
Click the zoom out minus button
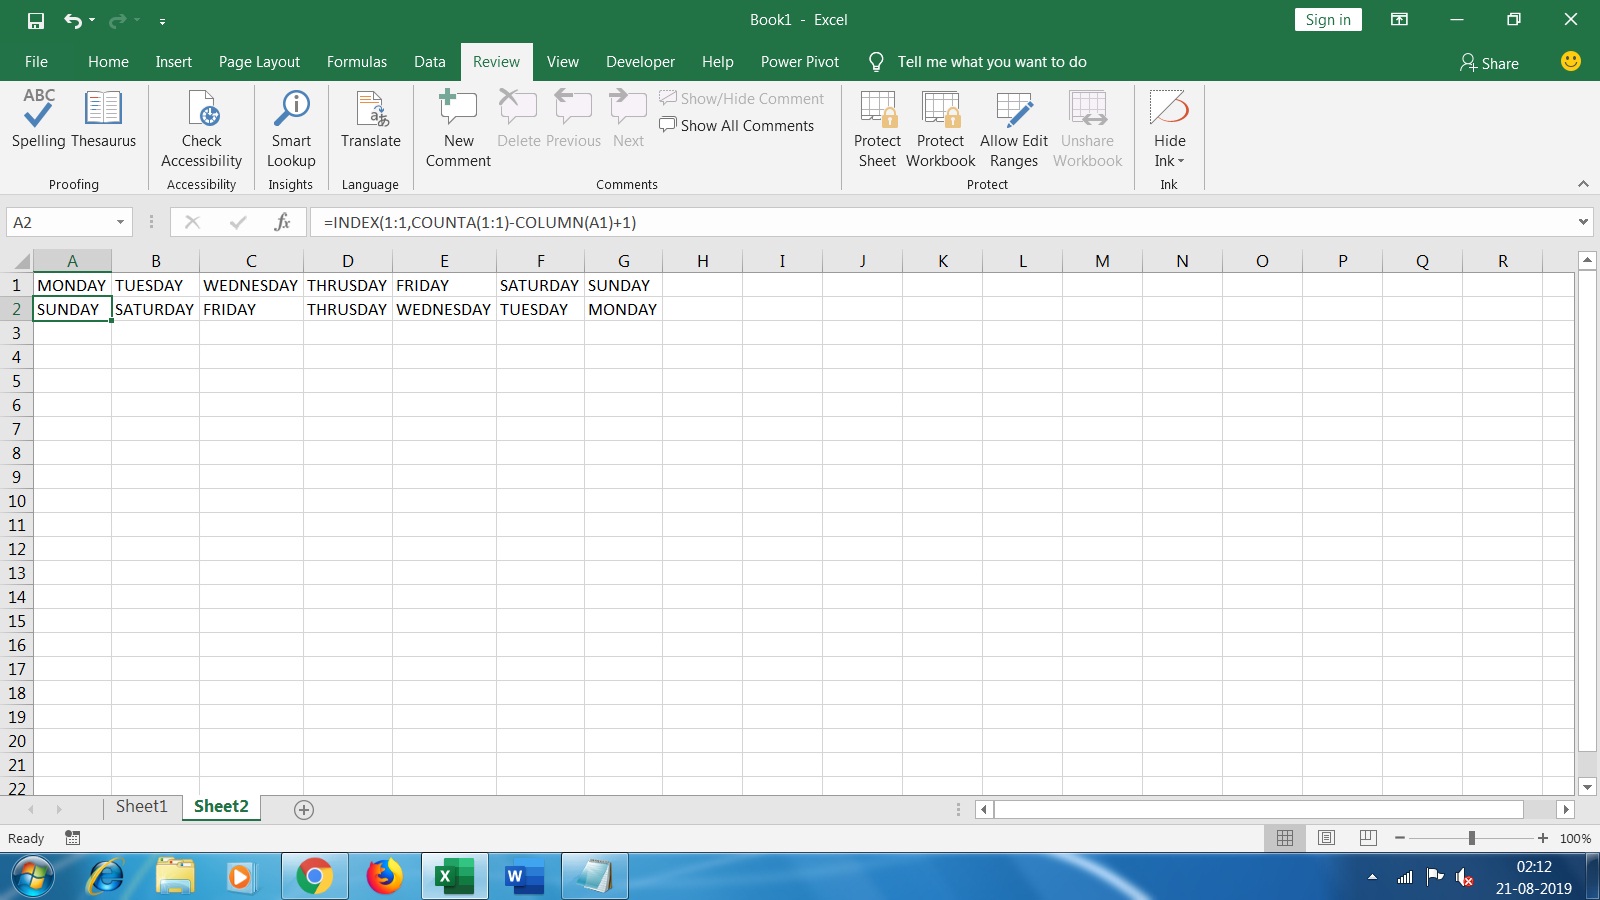[1400, 838]
